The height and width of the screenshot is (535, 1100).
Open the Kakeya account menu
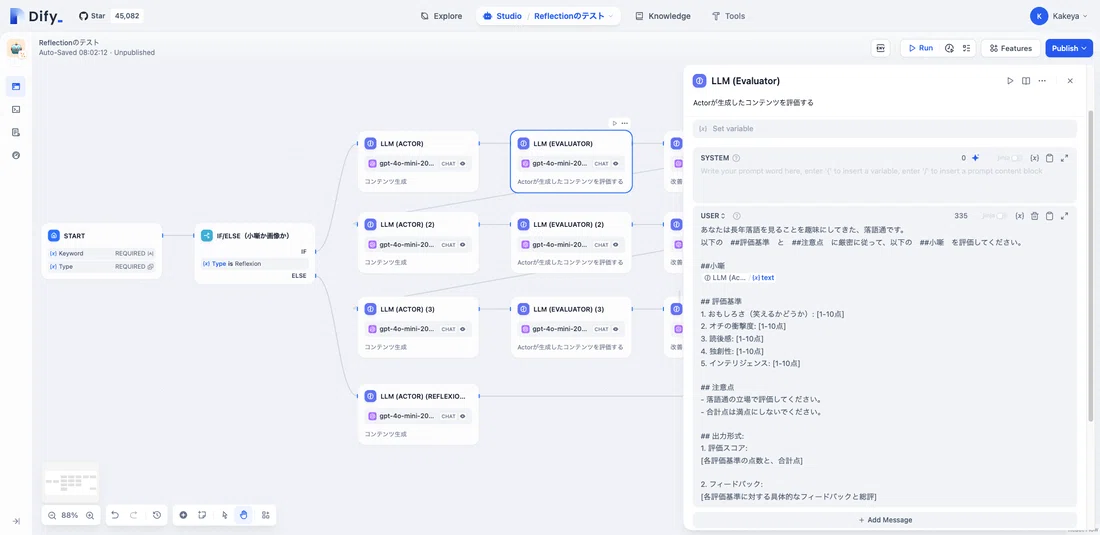tap(1059, 15)
